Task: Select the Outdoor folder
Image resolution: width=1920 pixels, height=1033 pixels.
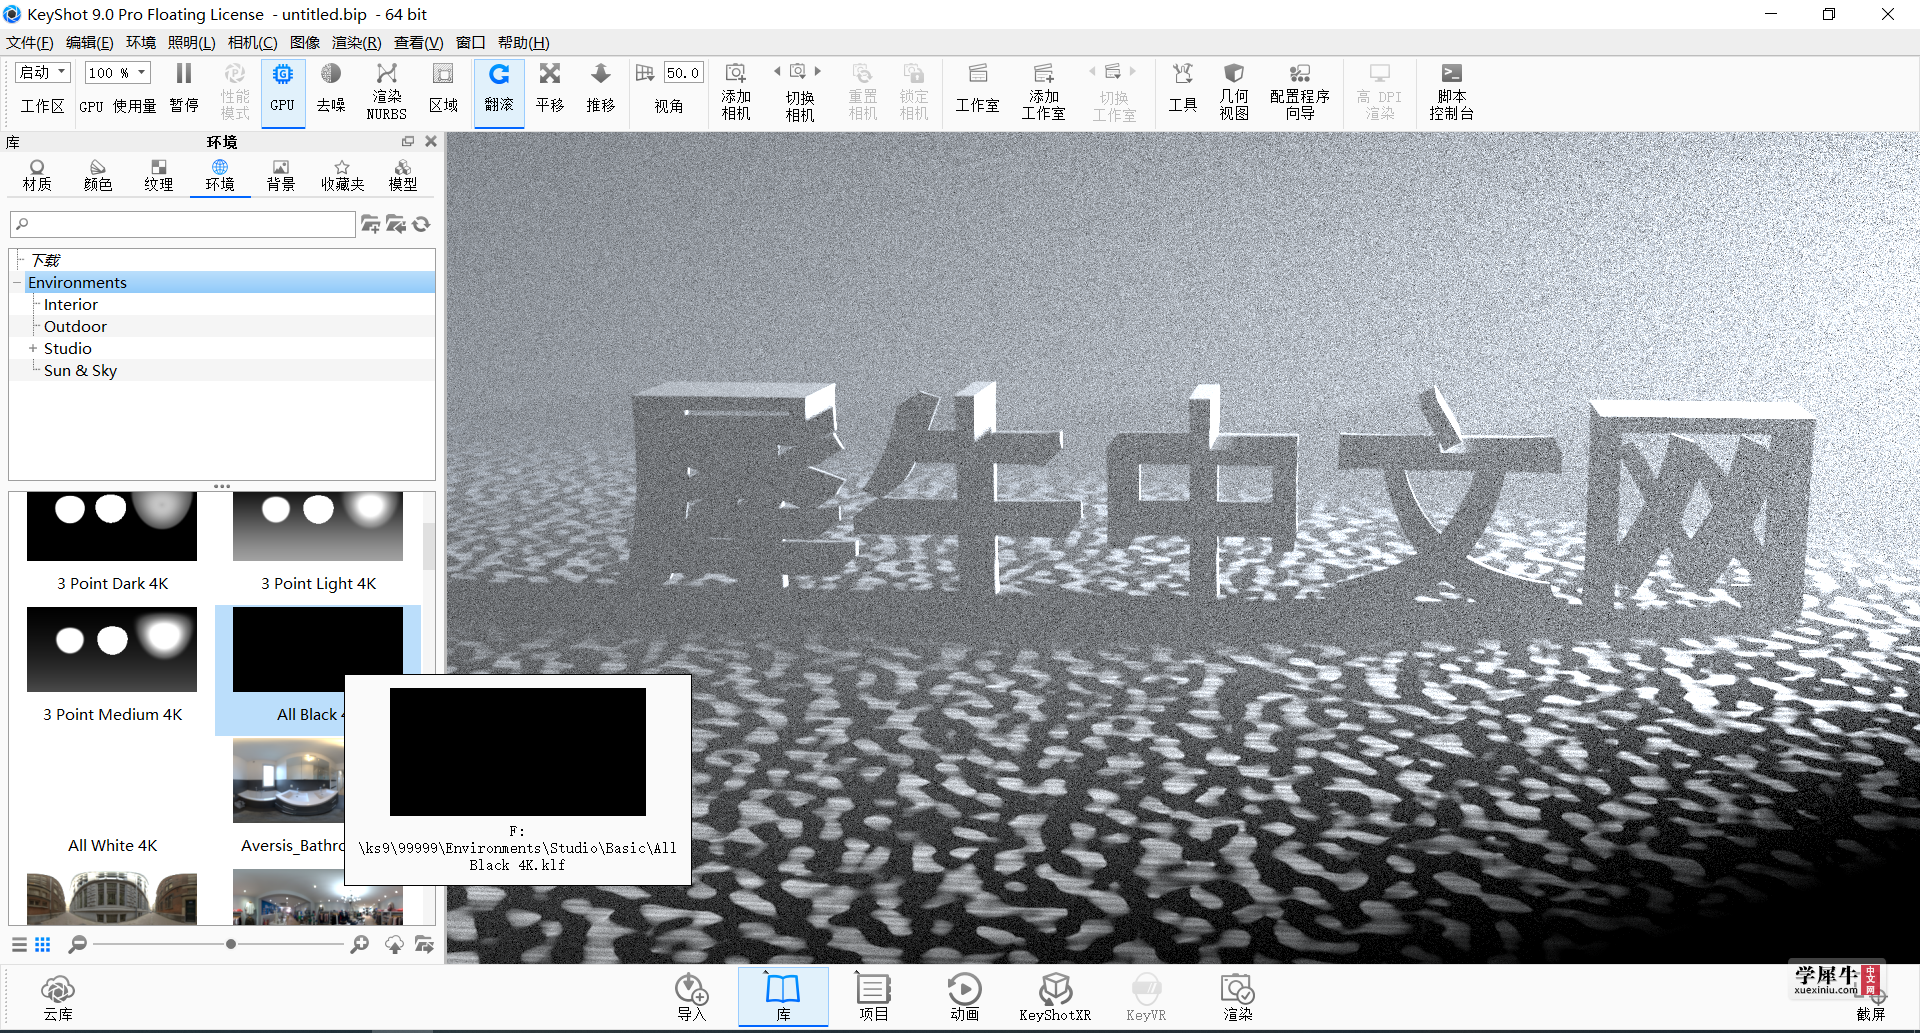Action: (x=75, y=327)
